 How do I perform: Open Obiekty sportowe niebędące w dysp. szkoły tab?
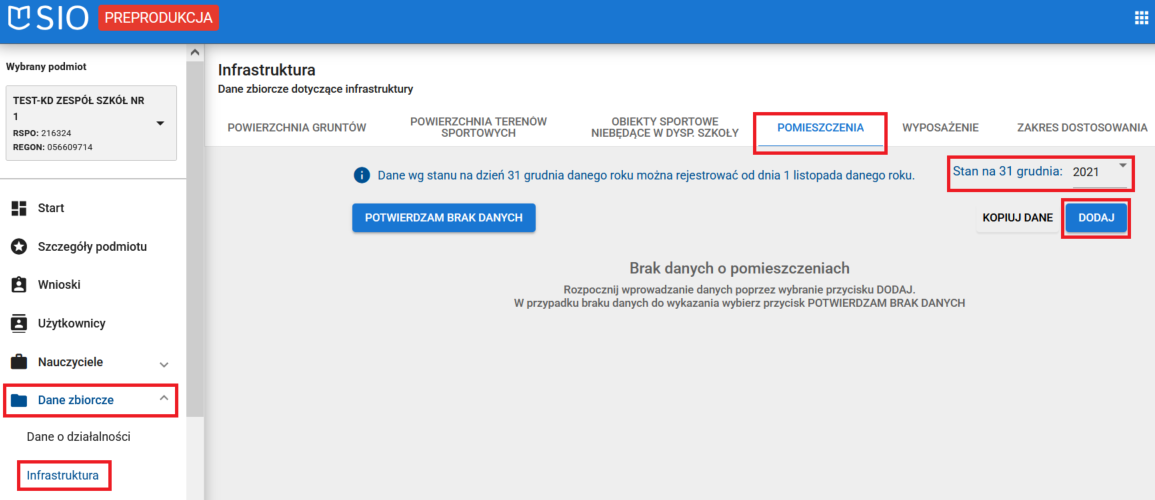pyautogui.click(x=664, y=127)
